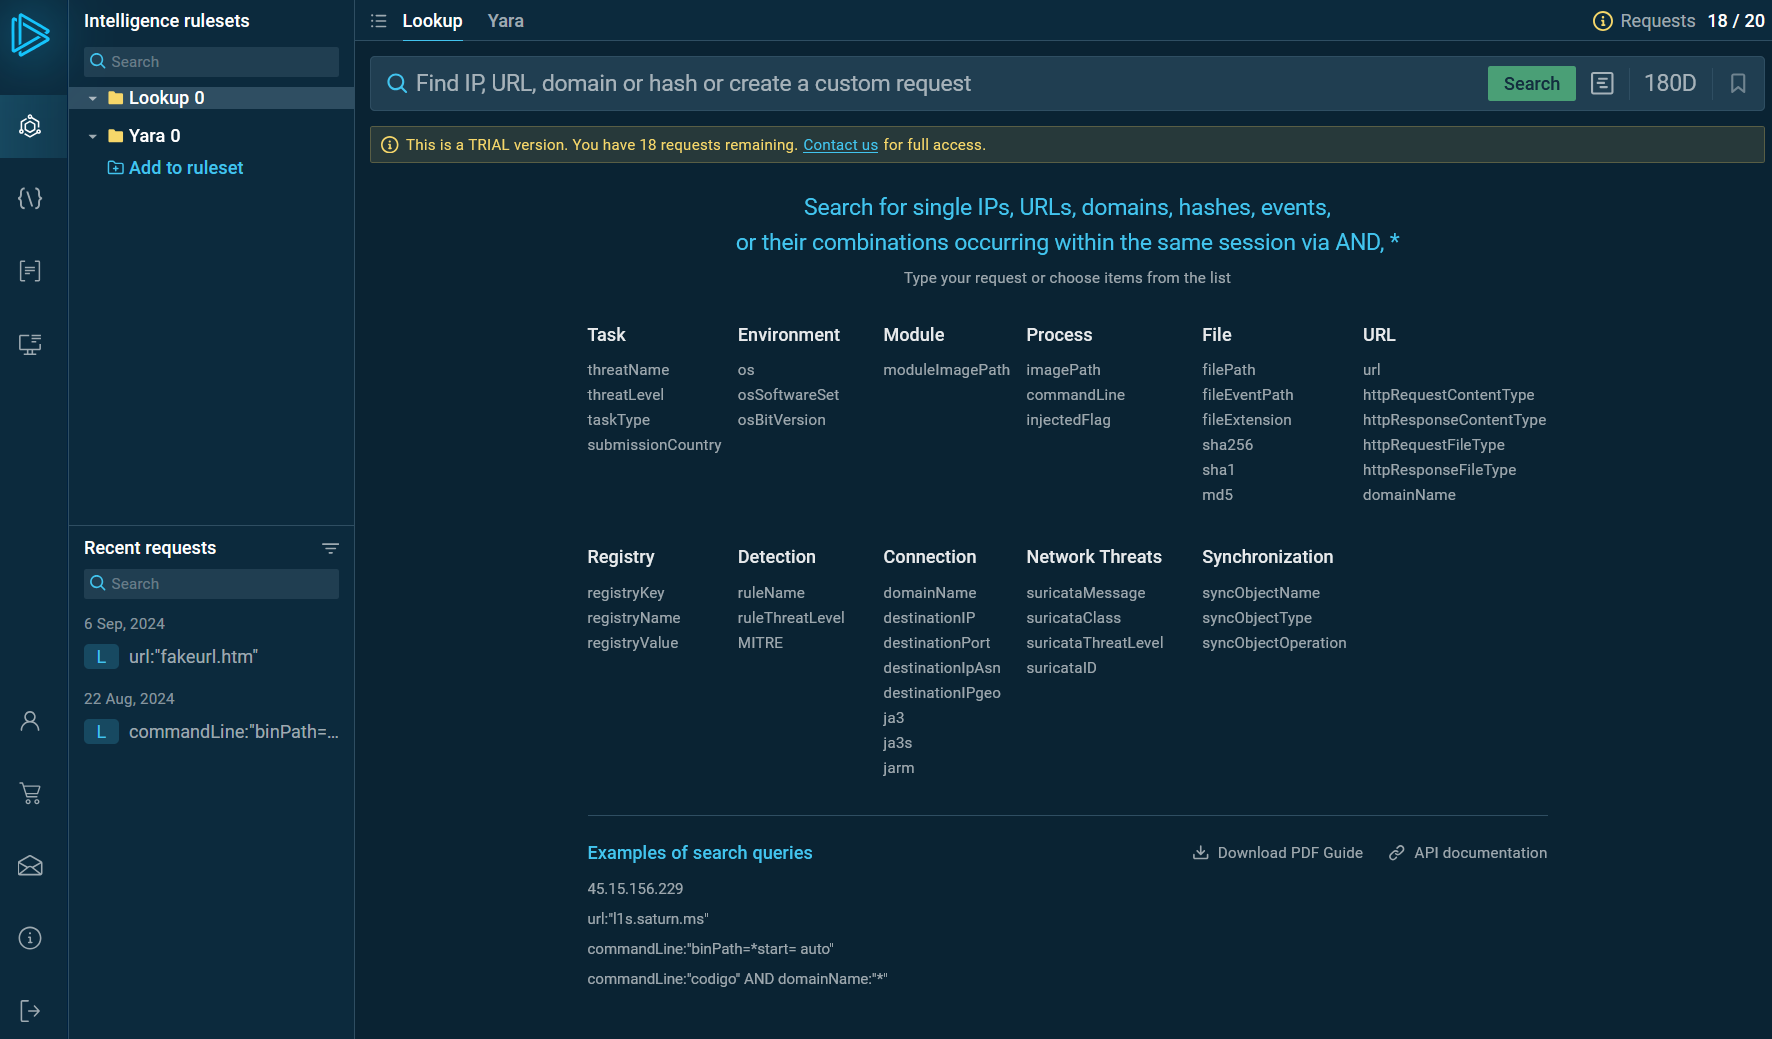
Task: Open the mail contact icon in sidebar
Action: (31, 866)
